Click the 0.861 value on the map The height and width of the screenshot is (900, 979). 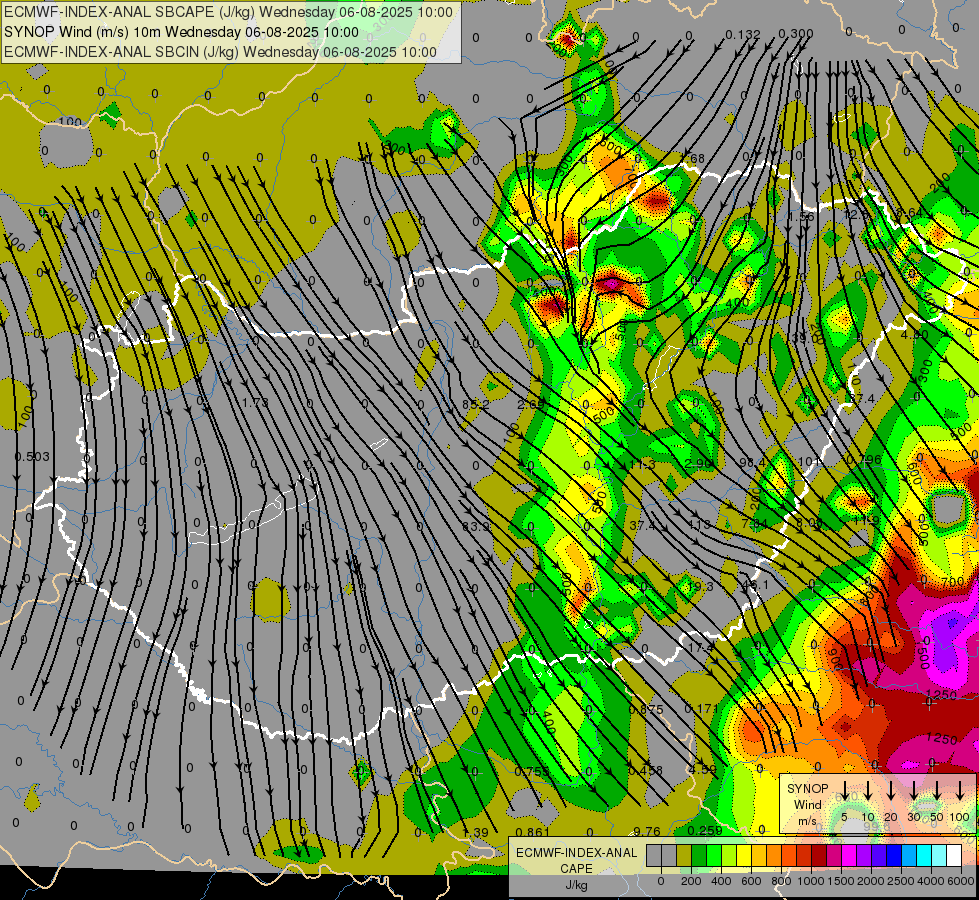pyautogui.click(x=533, y=832)
